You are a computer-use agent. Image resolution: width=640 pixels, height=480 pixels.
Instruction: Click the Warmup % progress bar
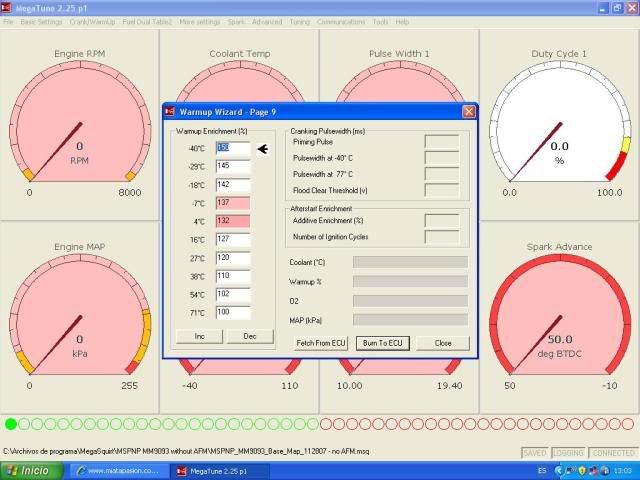[x=410, y=281]
